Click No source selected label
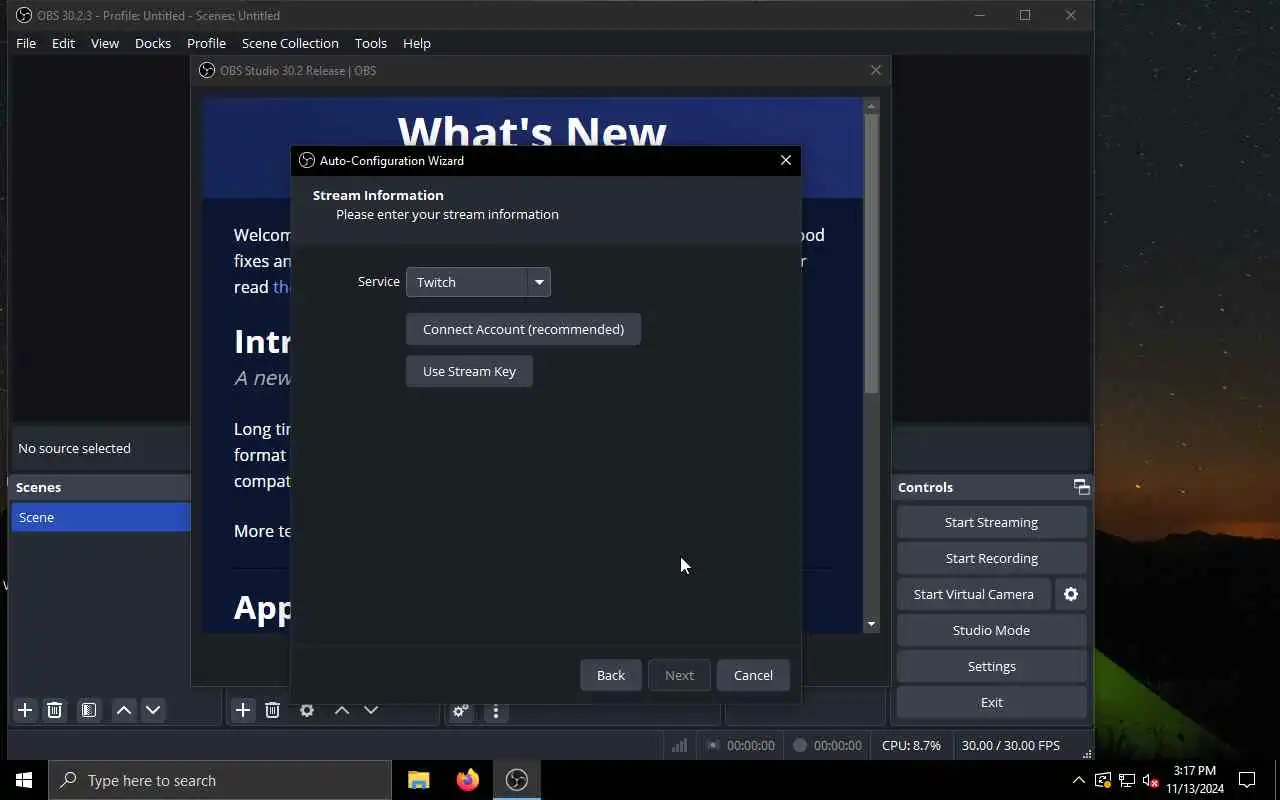1280x800 pixels. (74, 448)
